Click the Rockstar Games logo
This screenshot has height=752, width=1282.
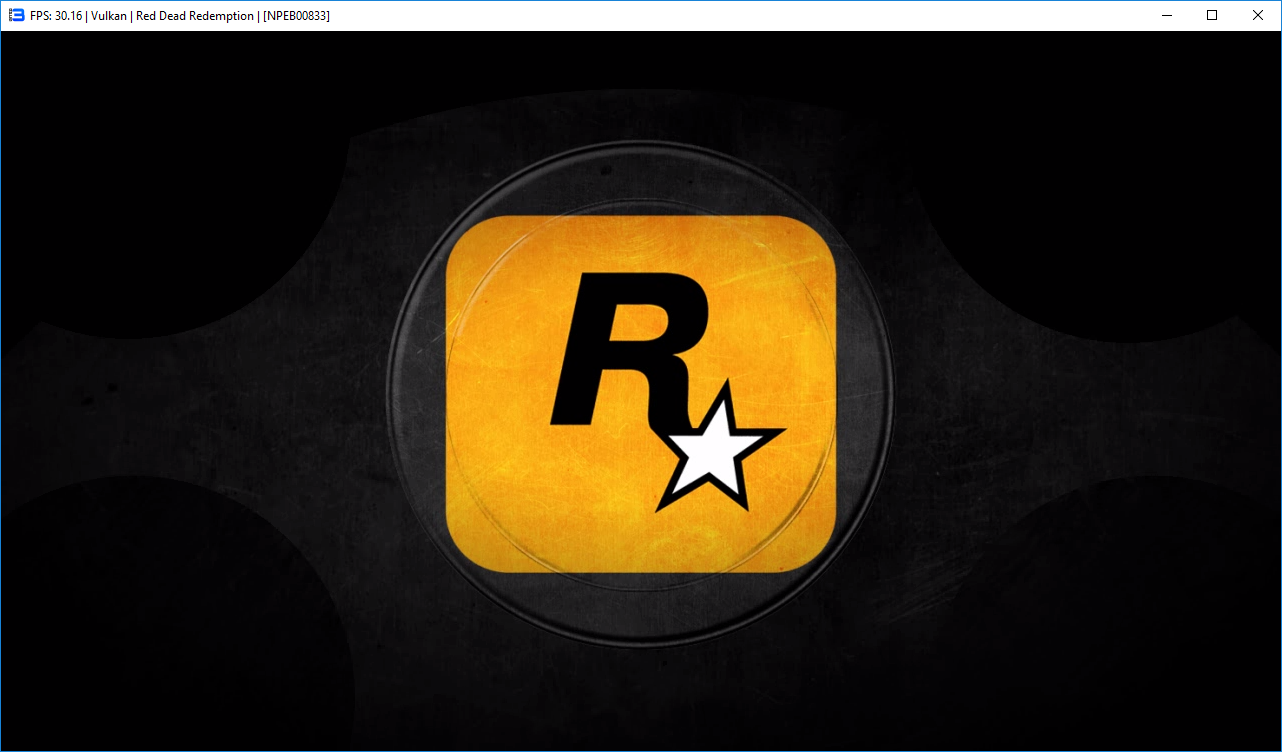pyautogui.click(x=640, y=394)
